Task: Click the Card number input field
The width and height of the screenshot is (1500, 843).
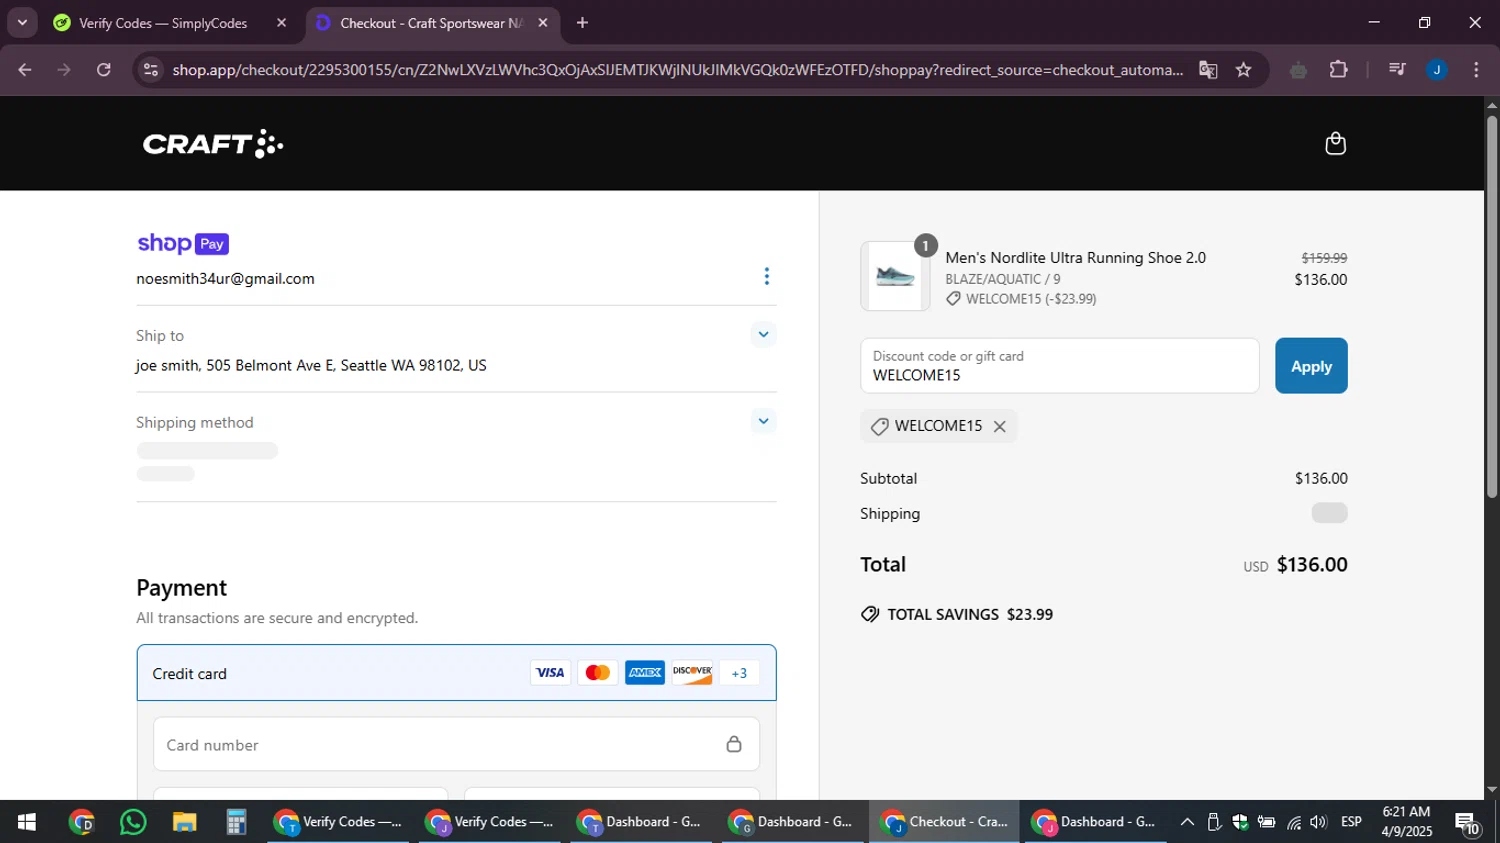Action: coord(456,744)
